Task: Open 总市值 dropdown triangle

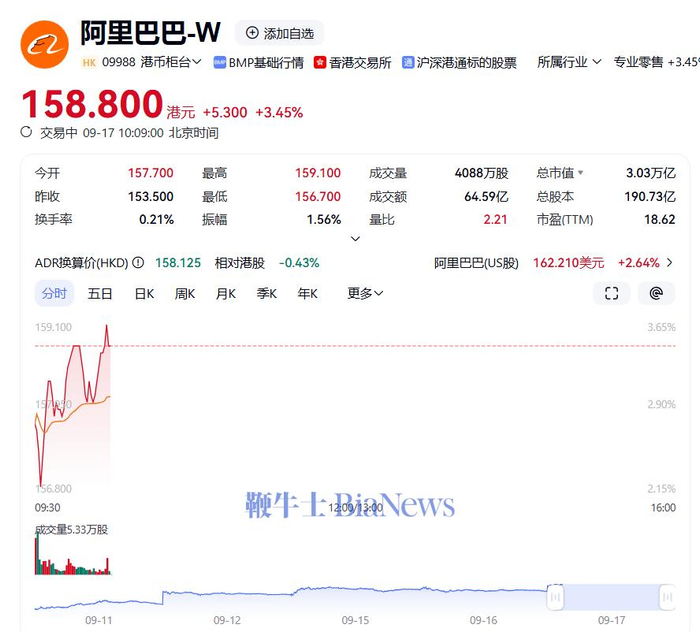Action: point(580,172)
